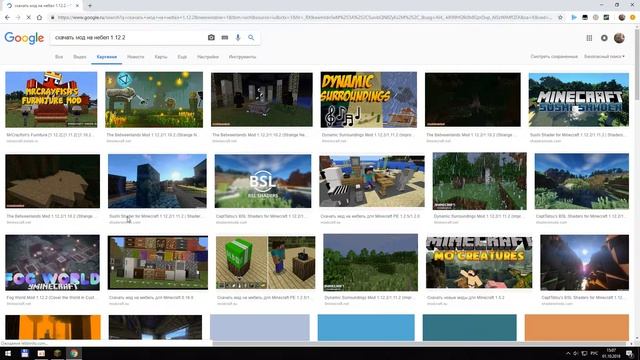Open the taskbar floppy-disk app icon
The width and height of the screenshot is (640, 360).
(25, 353)
